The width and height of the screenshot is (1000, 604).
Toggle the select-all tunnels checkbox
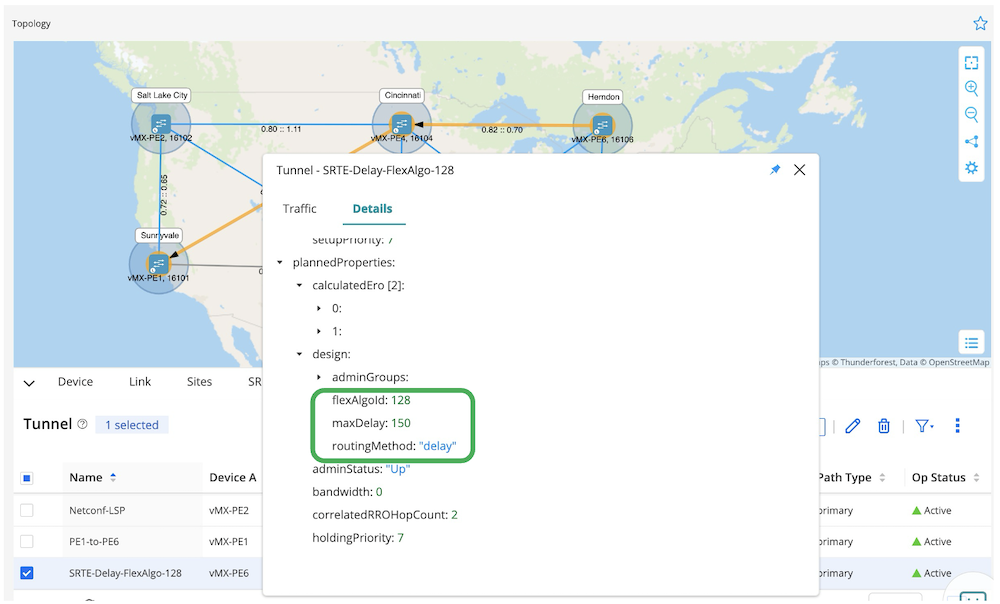[27, 478]
